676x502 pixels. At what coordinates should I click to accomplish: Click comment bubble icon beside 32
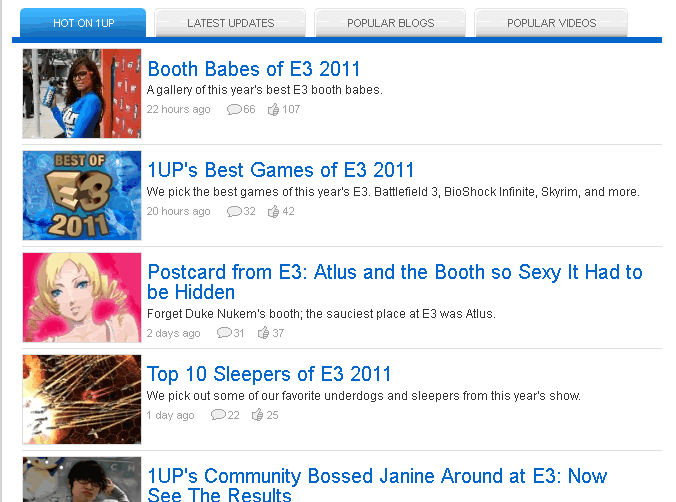234,211
